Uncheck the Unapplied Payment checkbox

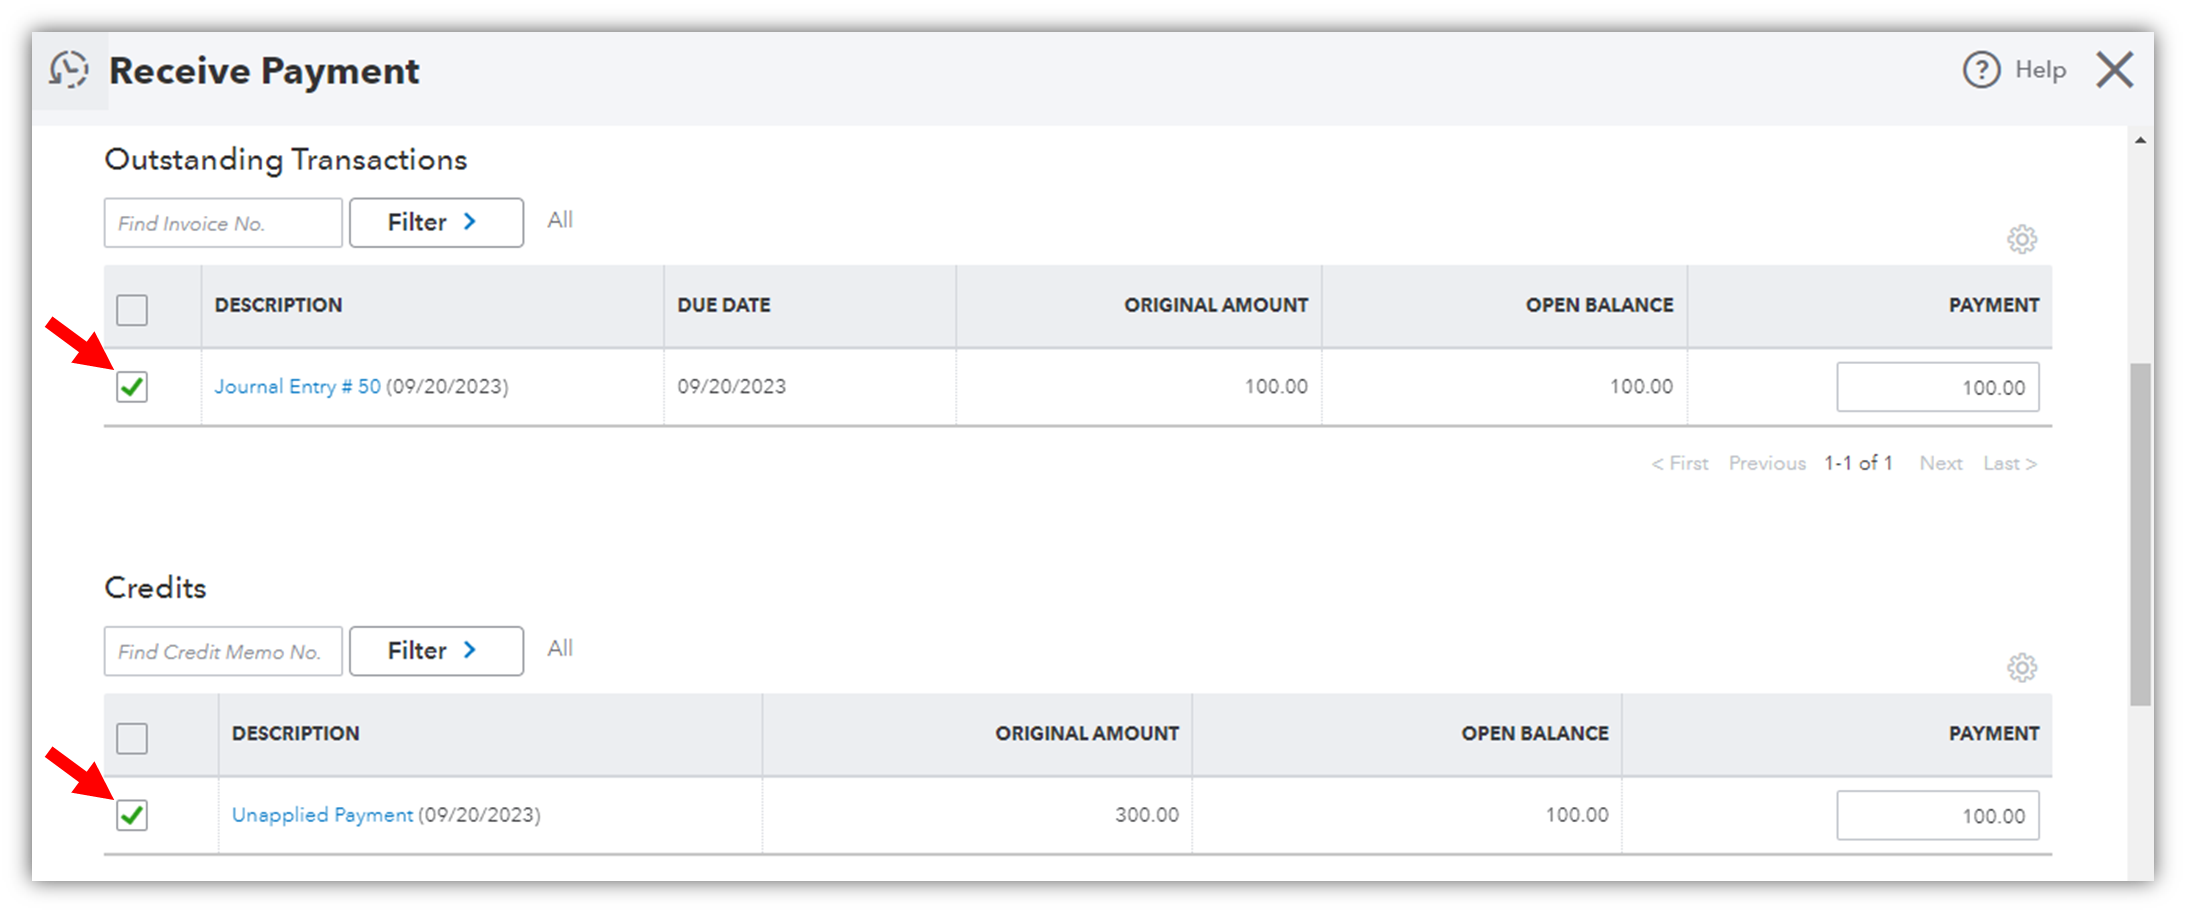[x=132, y=815]
